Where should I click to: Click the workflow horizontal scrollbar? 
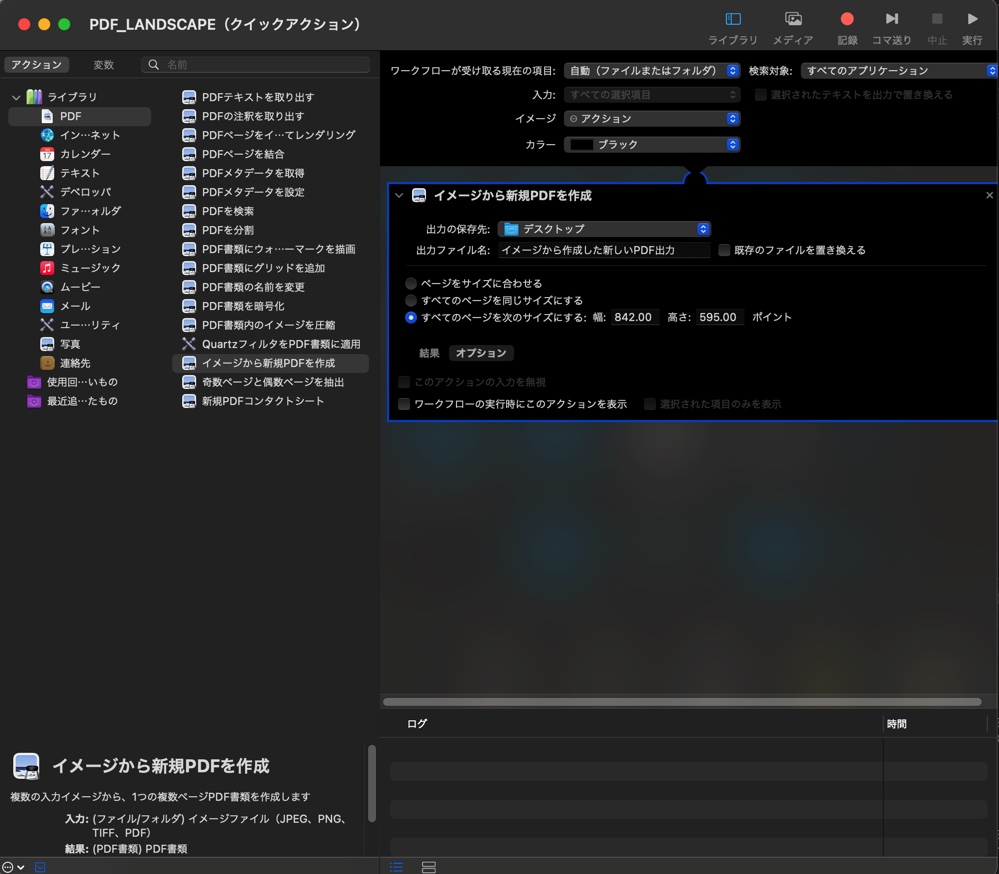point(682,702)
